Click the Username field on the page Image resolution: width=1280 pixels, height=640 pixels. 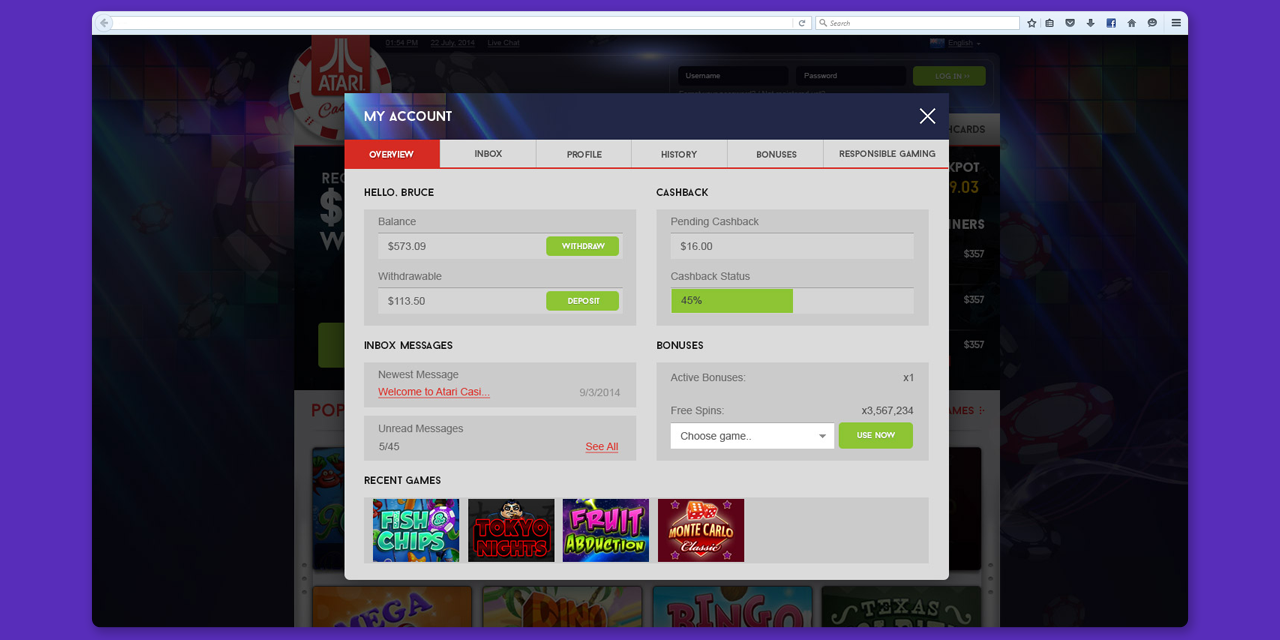tap(733, 76)
